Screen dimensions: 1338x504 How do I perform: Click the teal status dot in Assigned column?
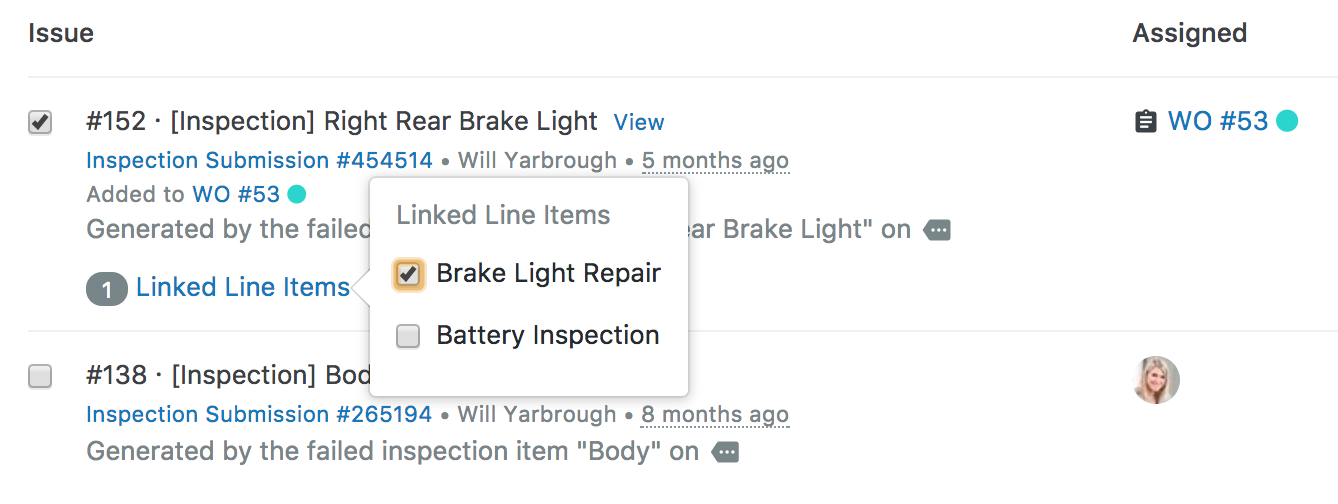1287,122
